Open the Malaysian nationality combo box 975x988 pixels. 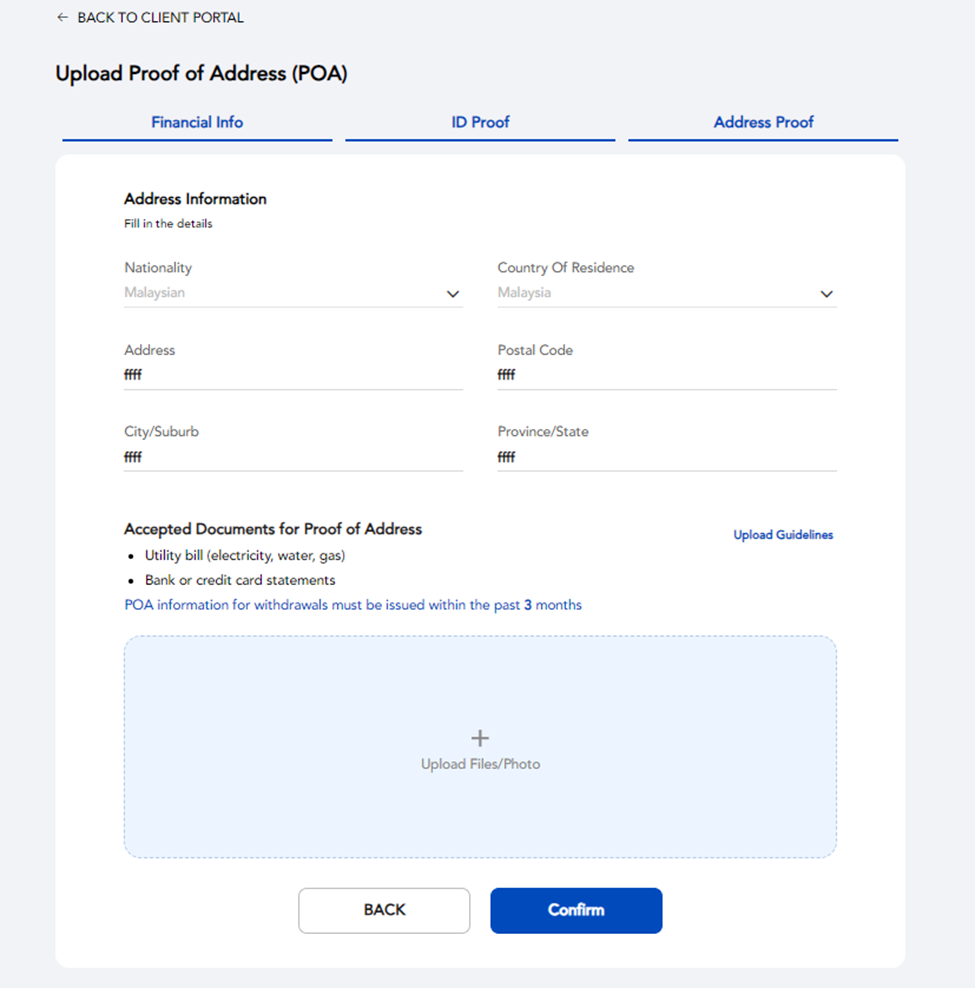point(280,293)
